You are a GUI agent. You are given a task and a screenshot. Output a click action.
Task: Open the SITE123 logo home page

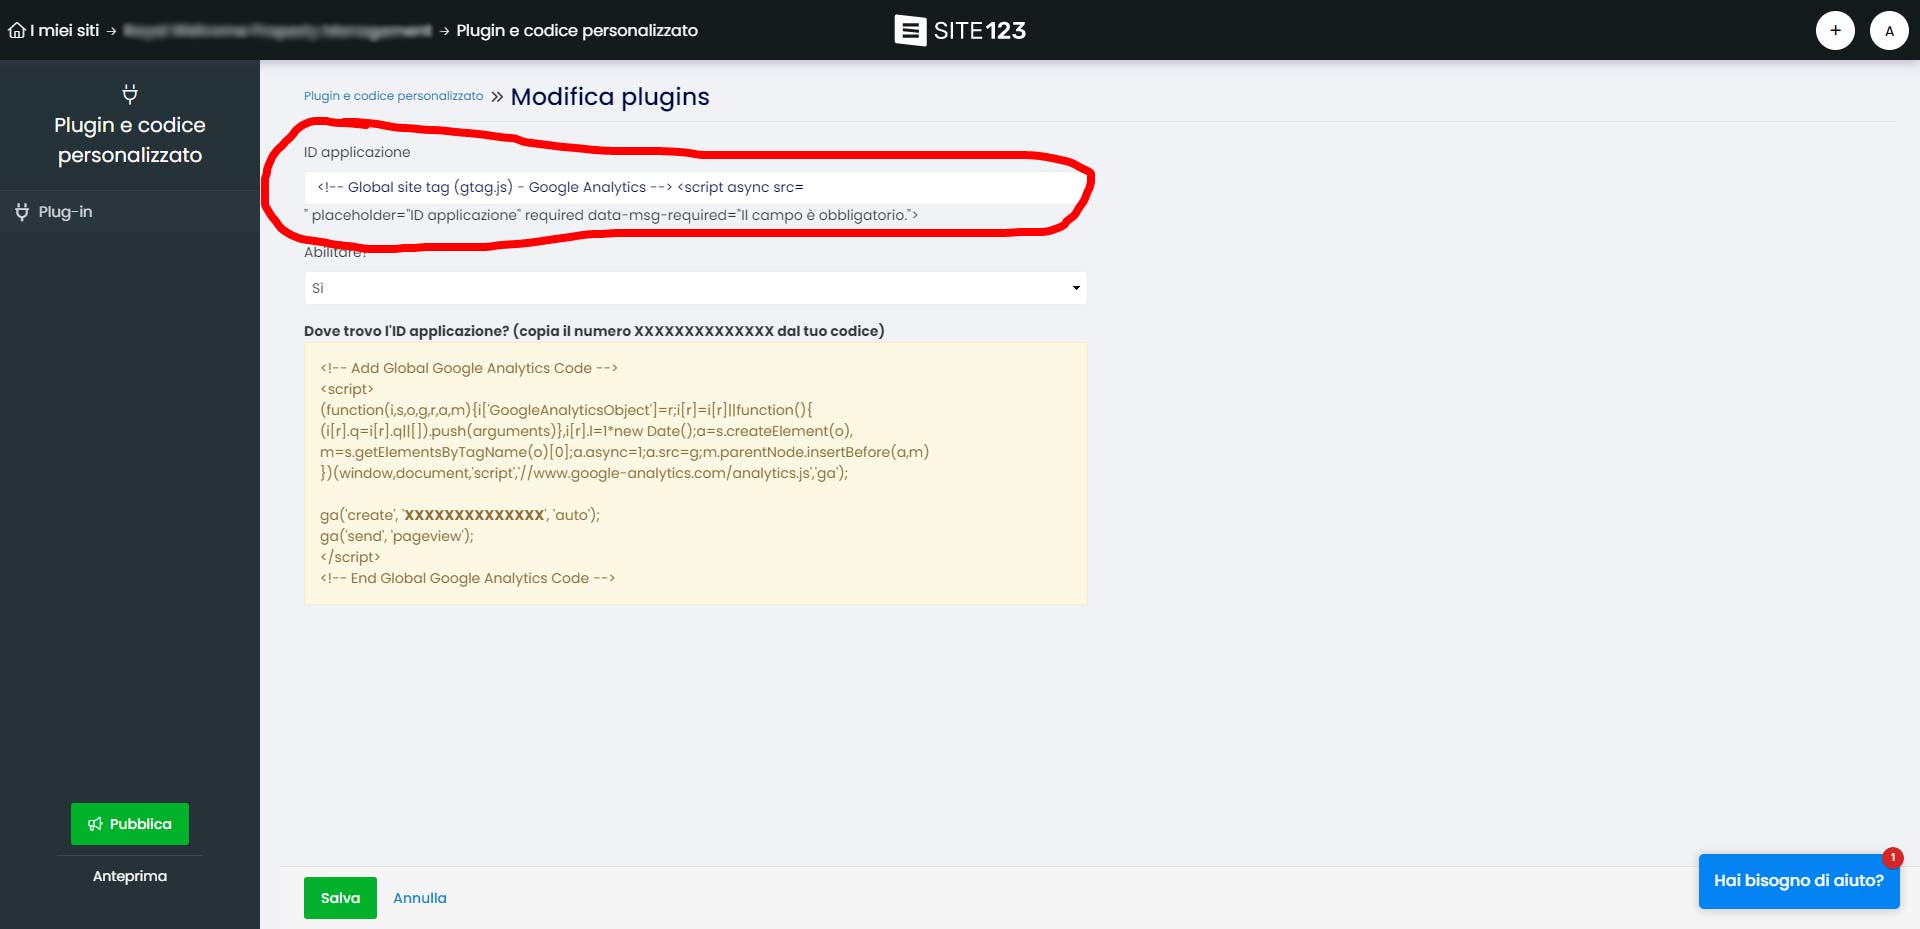pos(960,30)
